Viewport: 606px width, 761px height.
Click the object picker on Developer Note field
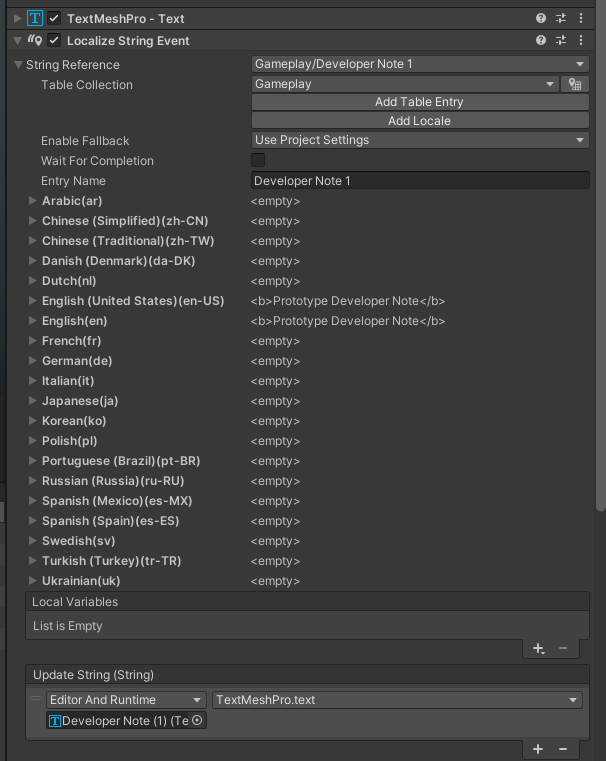[x=197, y=720]
